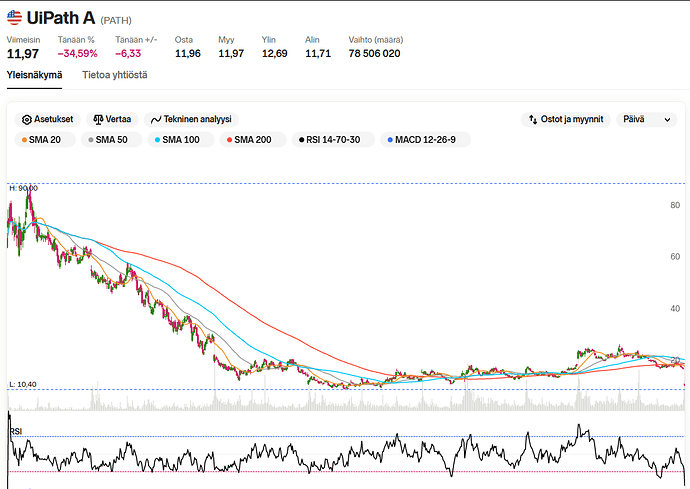Toggle the SMA 200 indicator chip

coord(253,140)
